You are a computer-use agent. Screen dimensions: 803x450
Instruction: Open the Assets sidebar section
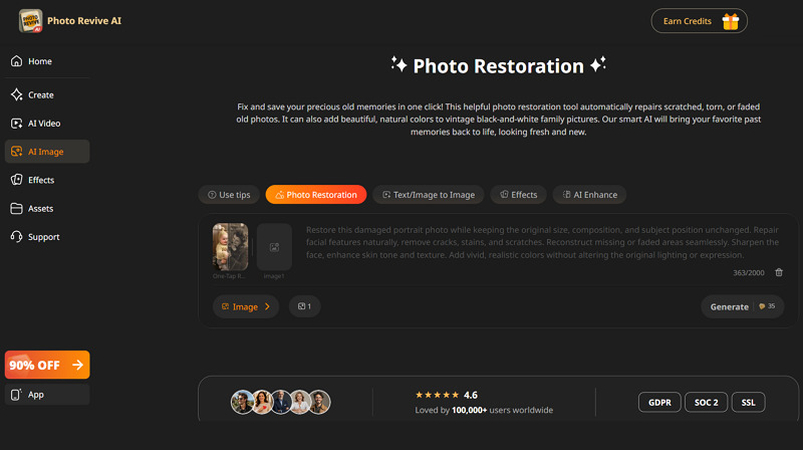click(x=47, y=208)
